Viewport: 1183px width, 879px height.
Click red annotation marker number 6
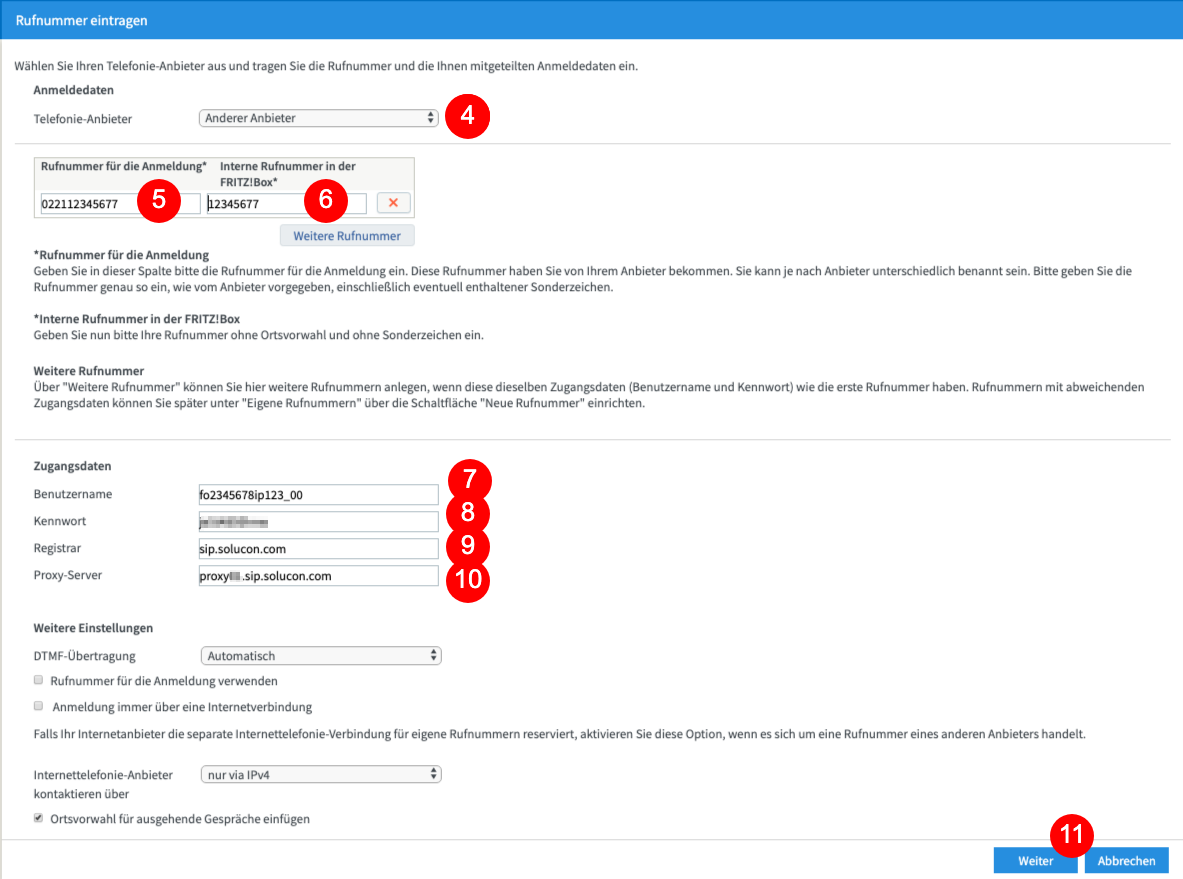click(326, 200)
